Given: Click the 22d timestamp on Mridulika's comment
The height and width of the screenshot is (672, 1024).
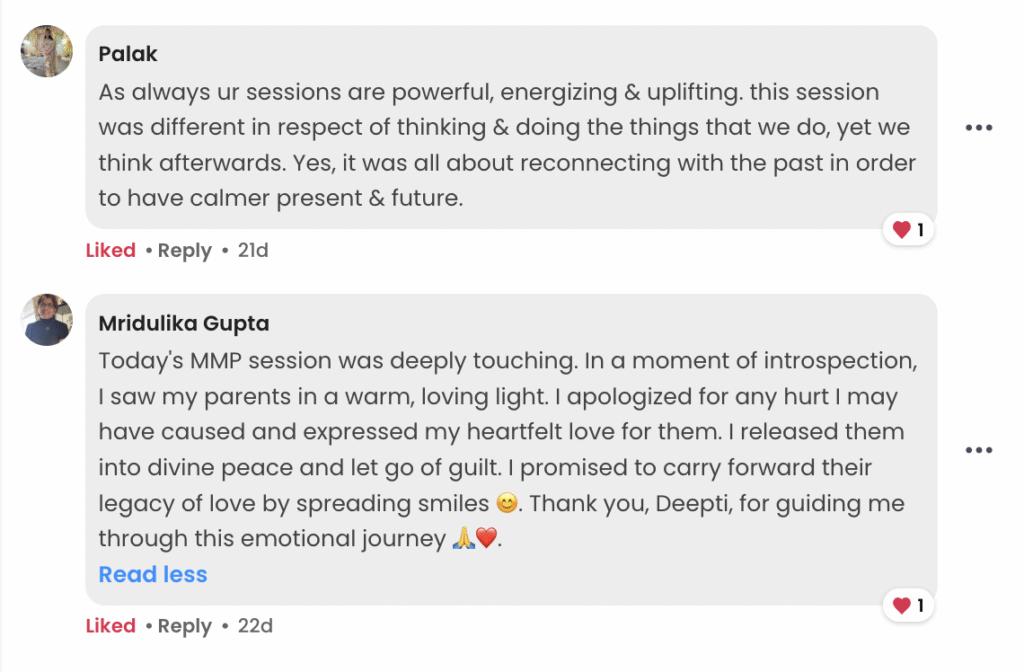Looking at the screenshot, I should [255, 627].
